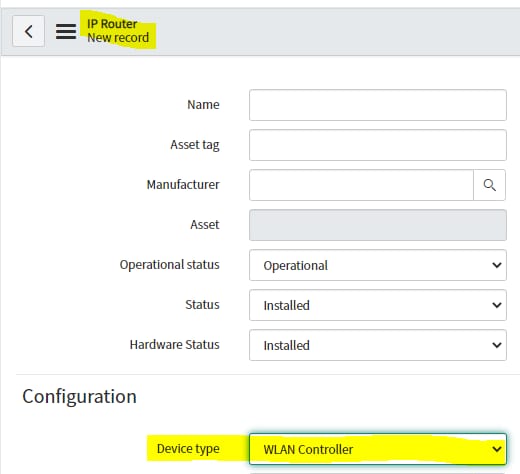520x474 pixels.
Task: Open the Operational status dropdown
Action: click(x=378, y=265)
